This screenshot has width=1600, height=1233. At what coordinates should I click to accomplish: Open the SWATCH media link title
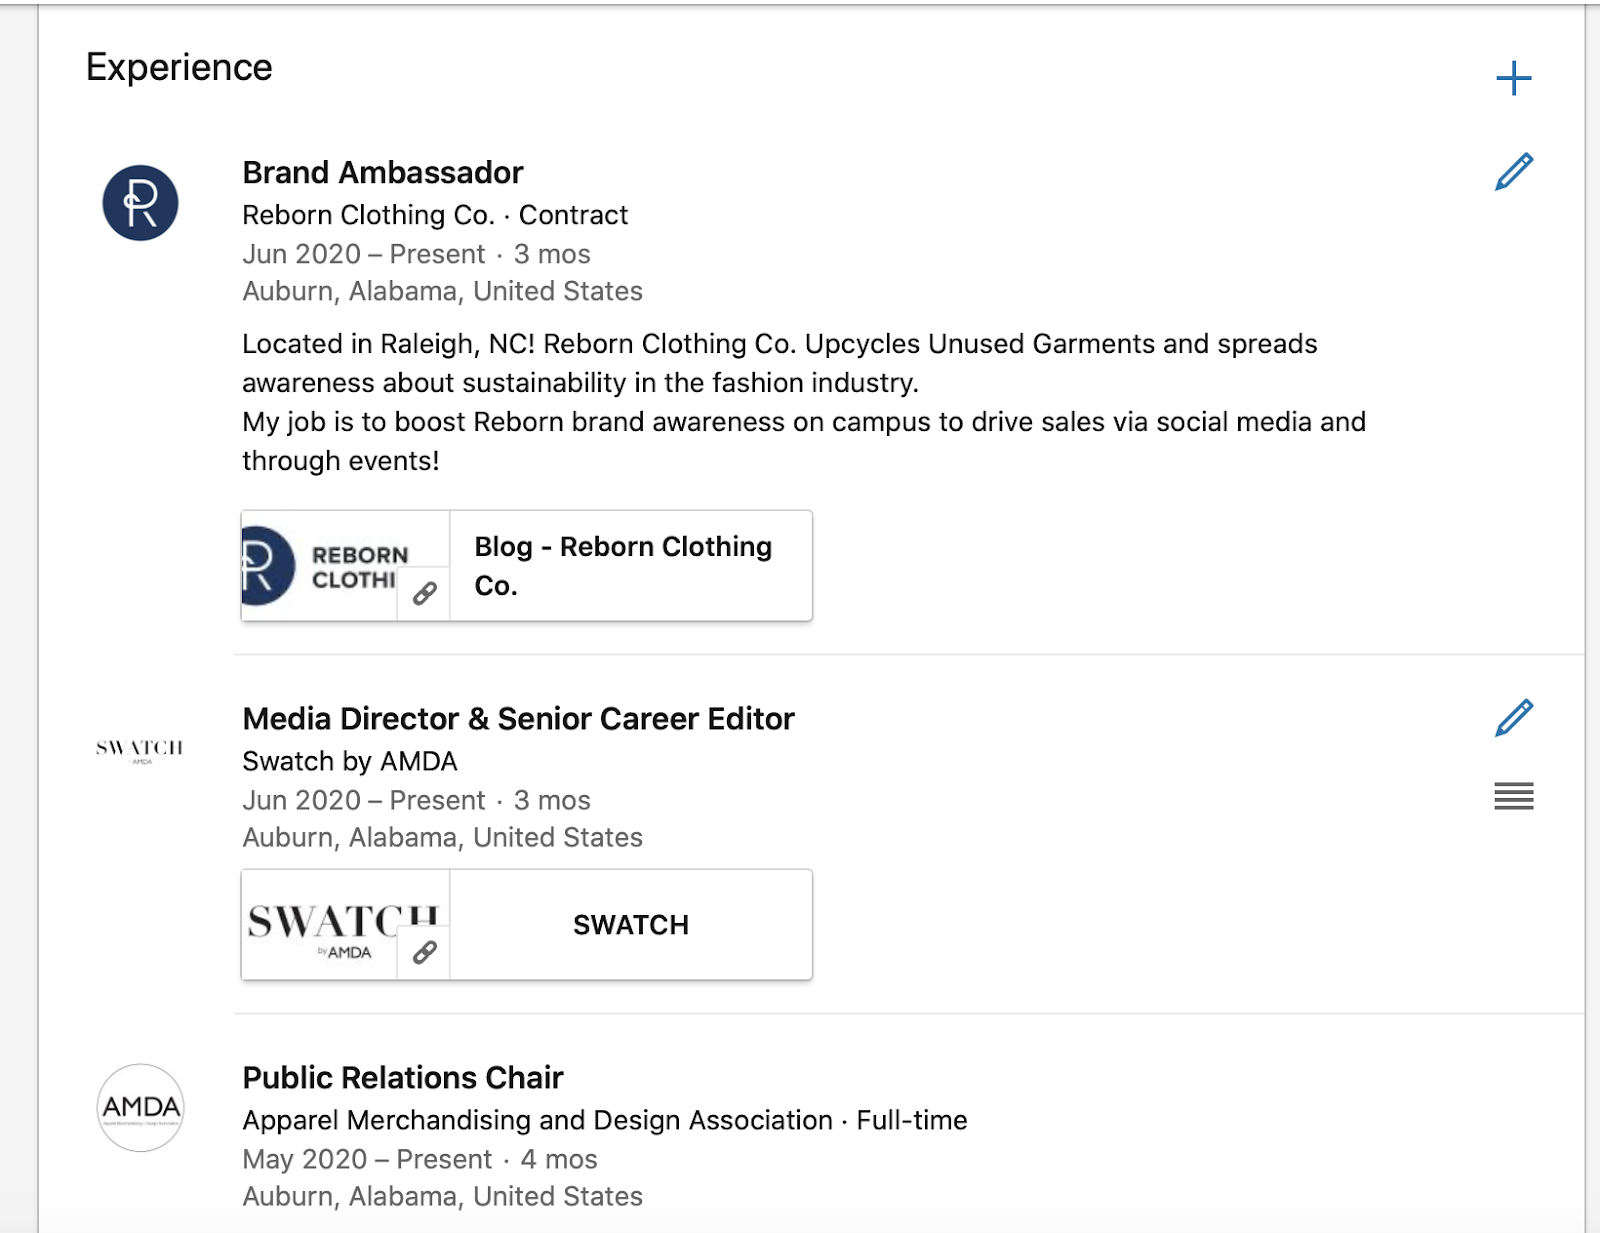click(631, 925)
